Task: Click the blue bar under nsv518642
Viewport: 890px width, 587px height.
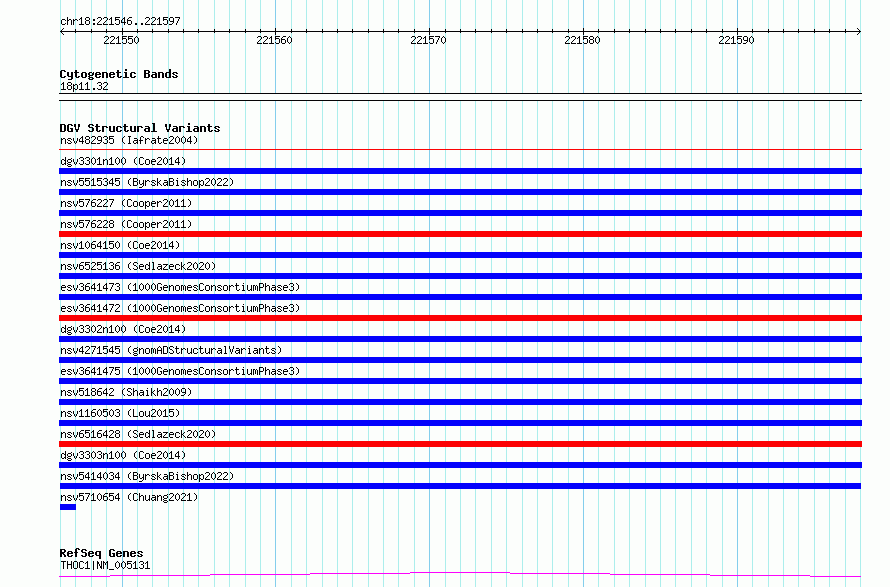Action: tap(460, 402)
